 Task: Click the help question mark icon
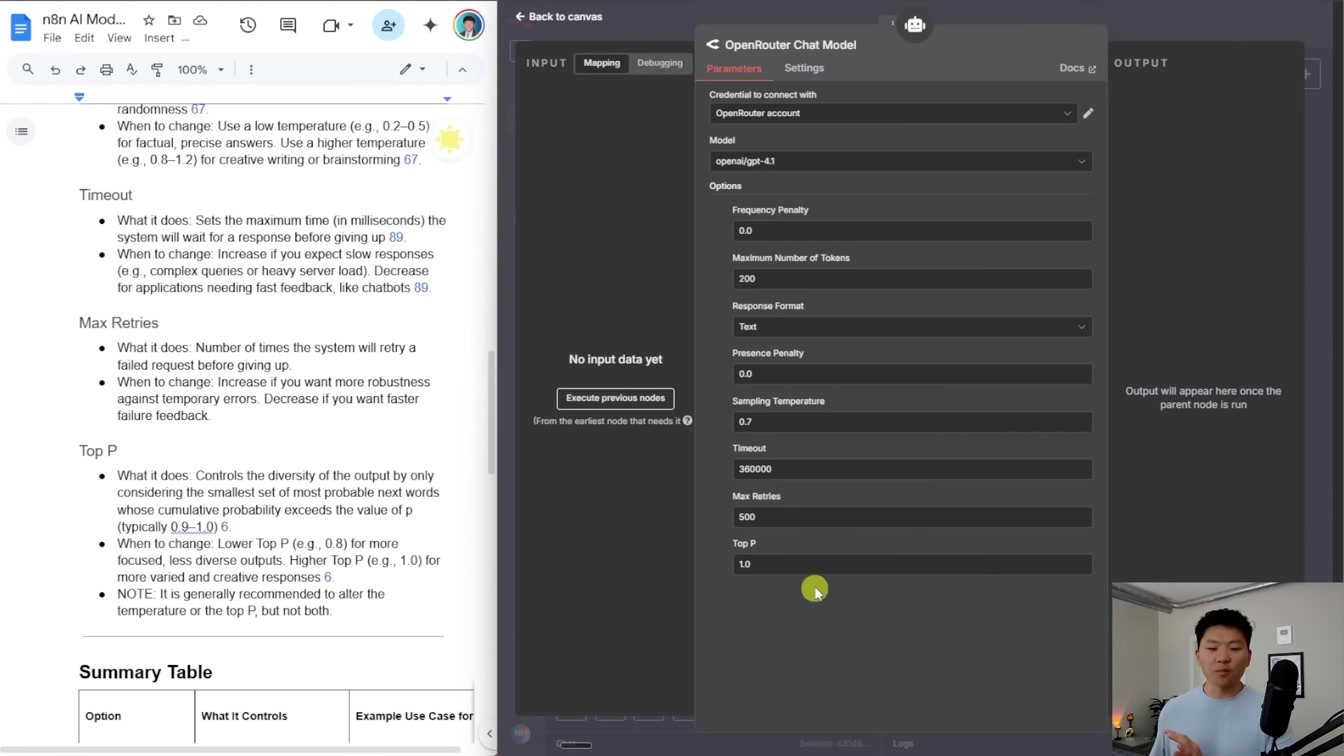coord(687,421)
